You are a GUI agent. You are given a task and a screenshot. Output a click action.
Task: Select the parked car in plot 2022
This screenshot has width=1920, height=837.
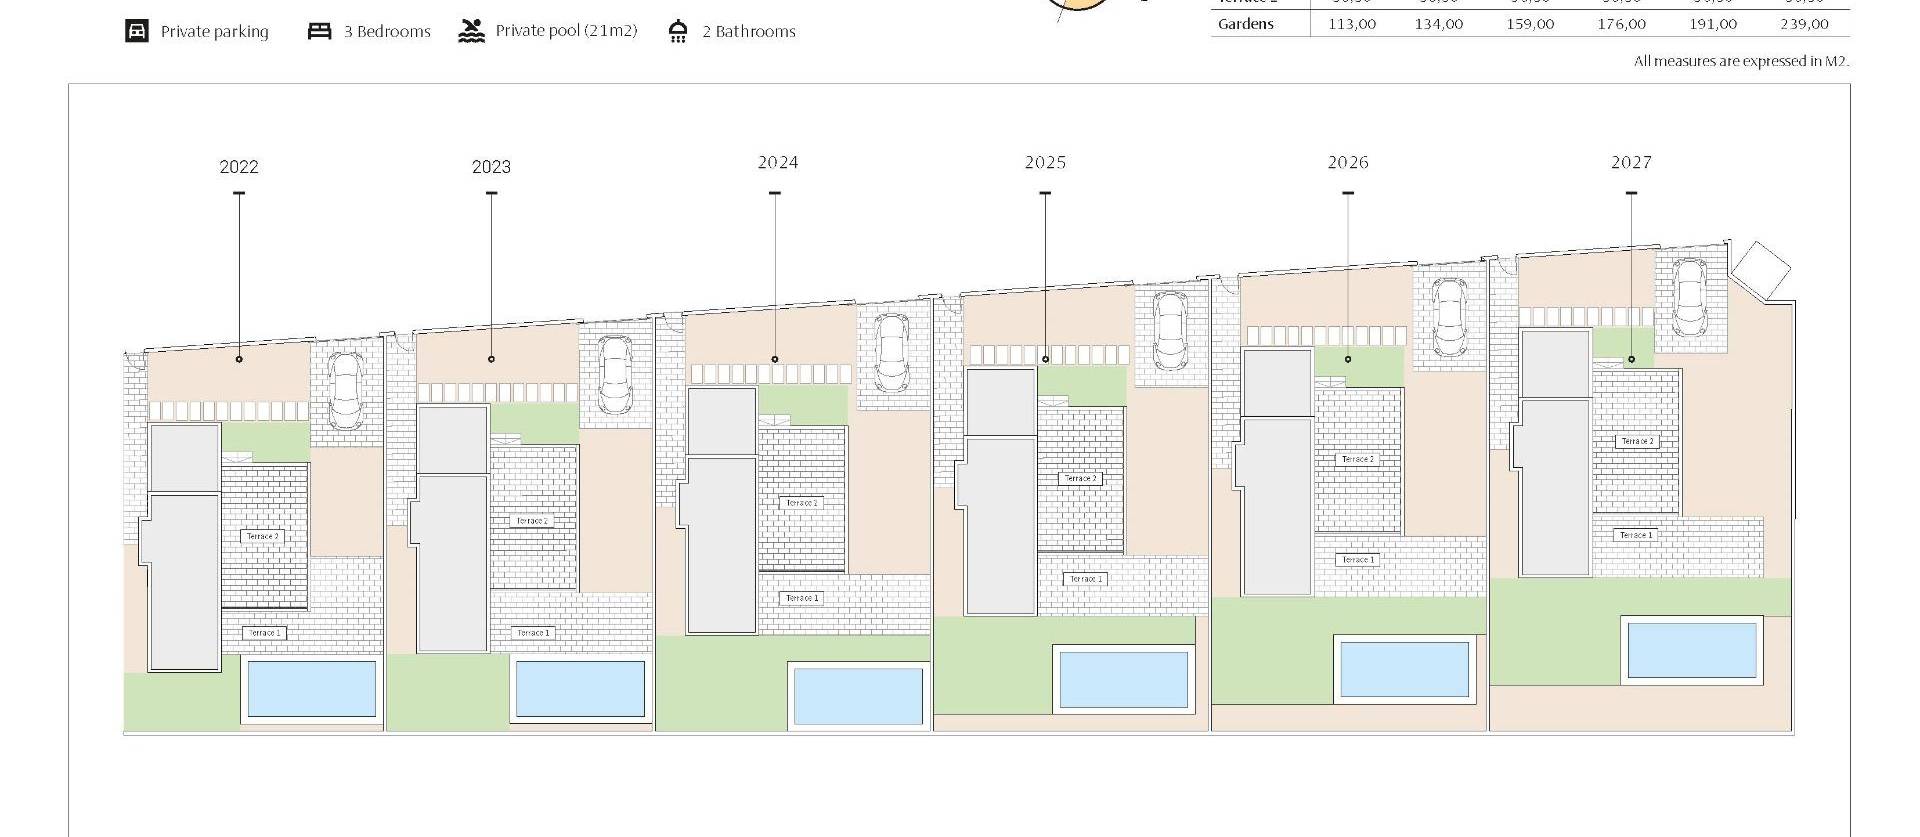tap(346, 390)
